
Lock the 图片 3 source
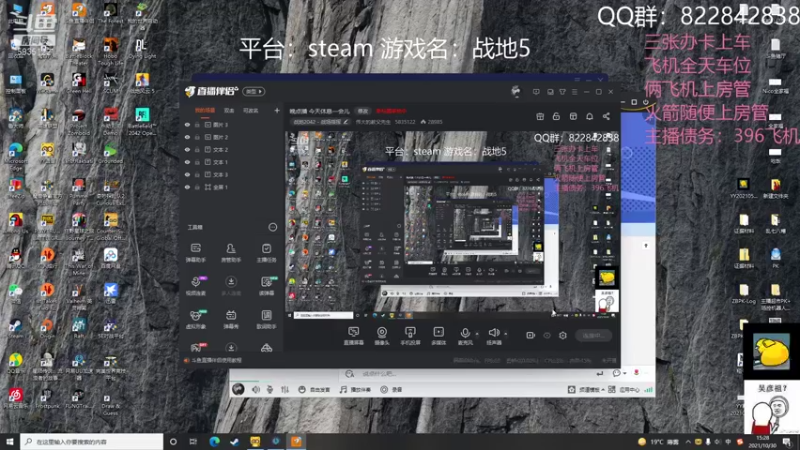click(197, 124)
